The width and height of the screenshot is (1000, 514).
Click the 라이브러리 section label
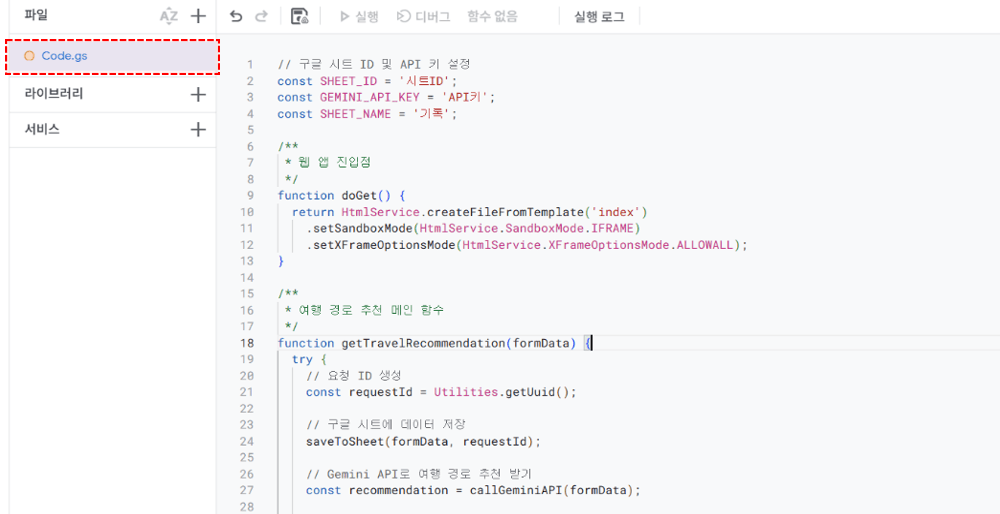(54, 94)
